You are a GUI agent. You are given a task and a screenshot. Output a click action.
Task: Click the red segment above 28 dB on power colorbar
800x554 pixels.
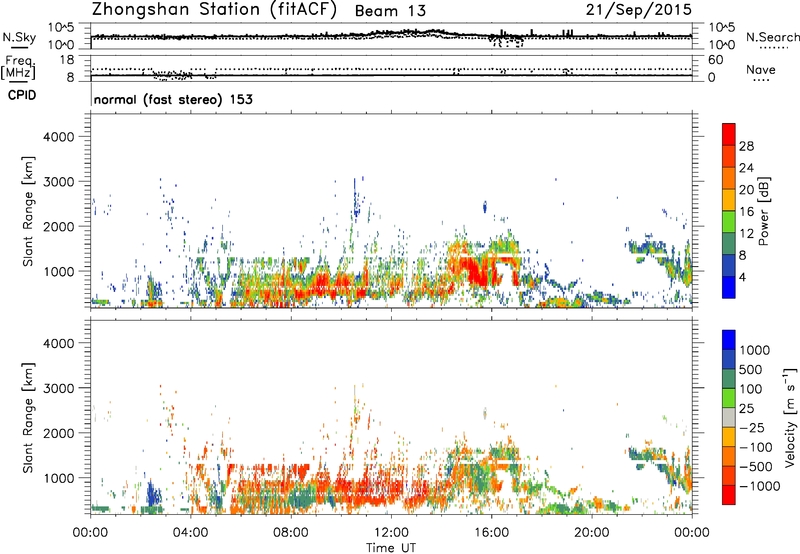tap(729, 134)
